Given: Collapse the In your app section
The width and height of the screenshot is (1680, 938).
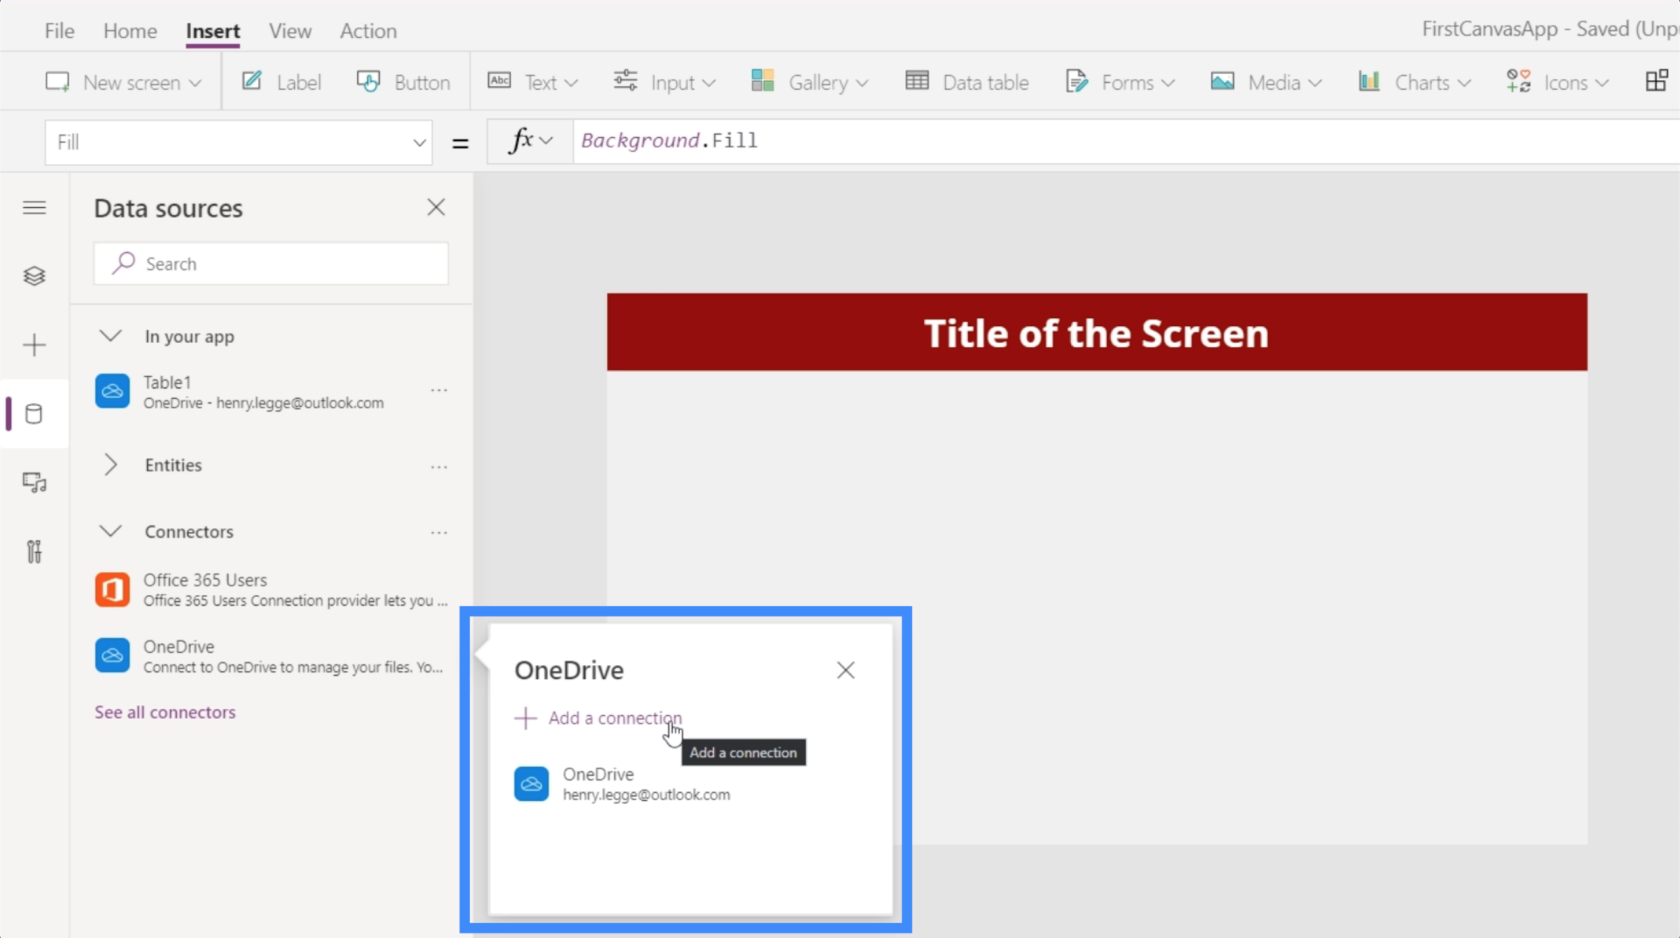Looking at the screenshot, I should tap(111, 336).
